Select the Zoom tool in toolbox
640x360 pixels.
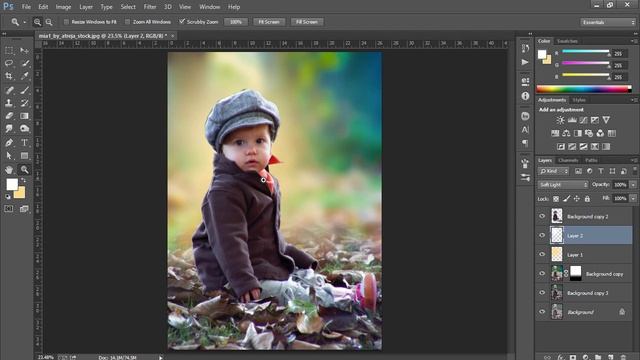coord(24,169)
